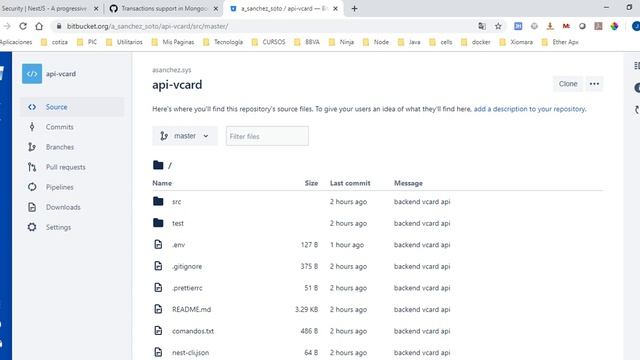Click the download extension icon in toolbar
Viewport: 640px width, 360px height.
point(550,26)
